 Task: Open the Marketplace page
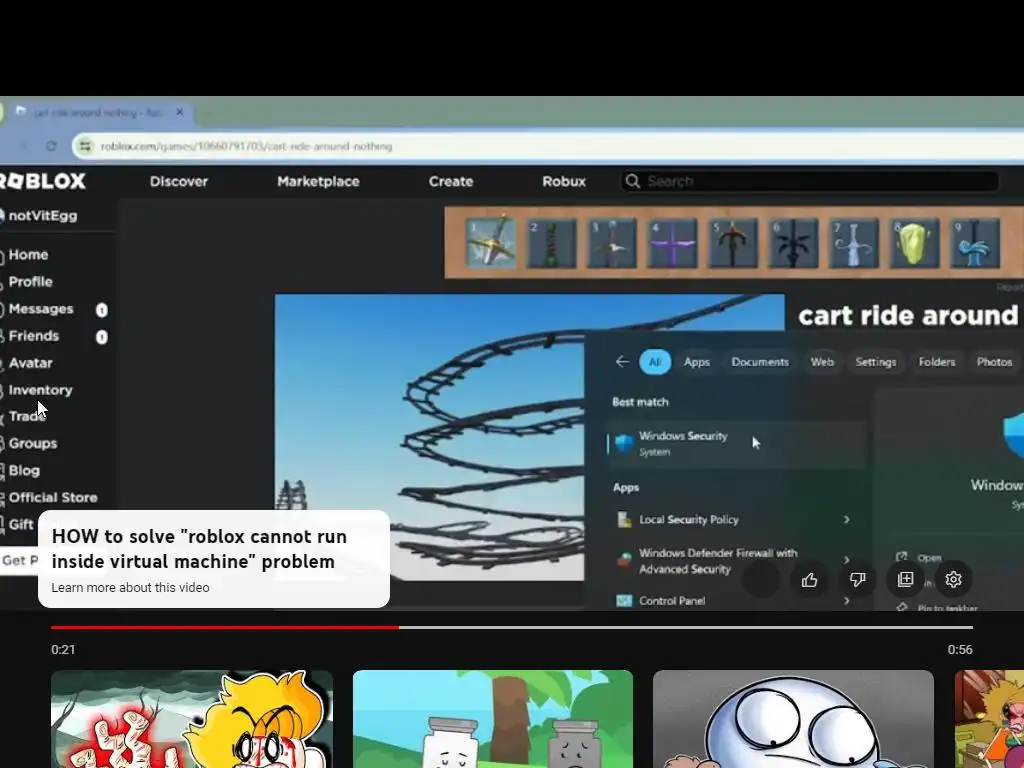coord(318,182)
